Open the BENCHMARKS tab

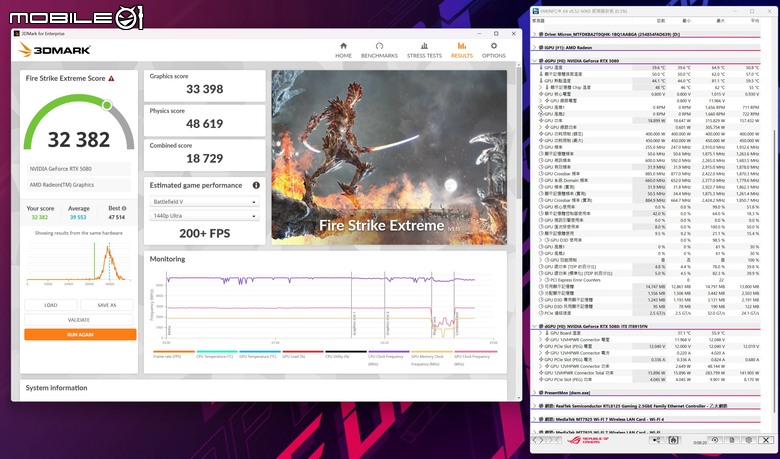click(x=379, y=50)
